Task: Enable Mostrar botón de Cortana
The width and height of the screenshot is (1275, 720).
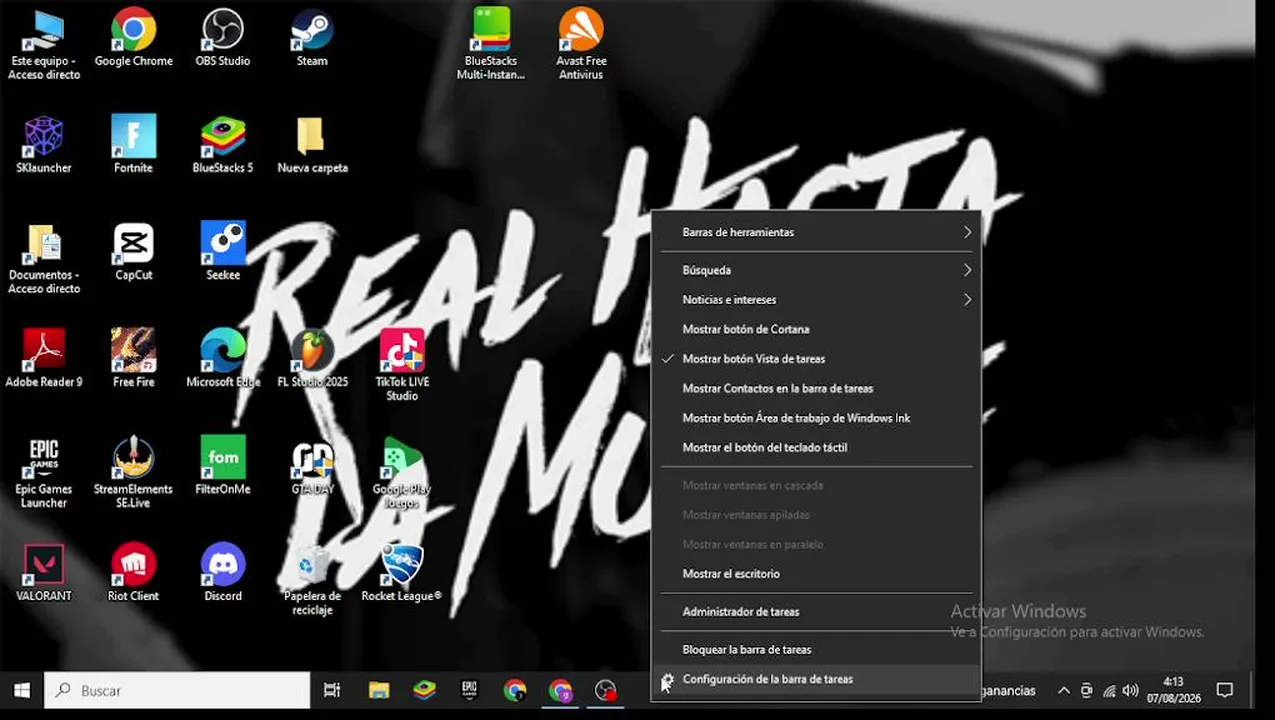Action: click(816, 329)
